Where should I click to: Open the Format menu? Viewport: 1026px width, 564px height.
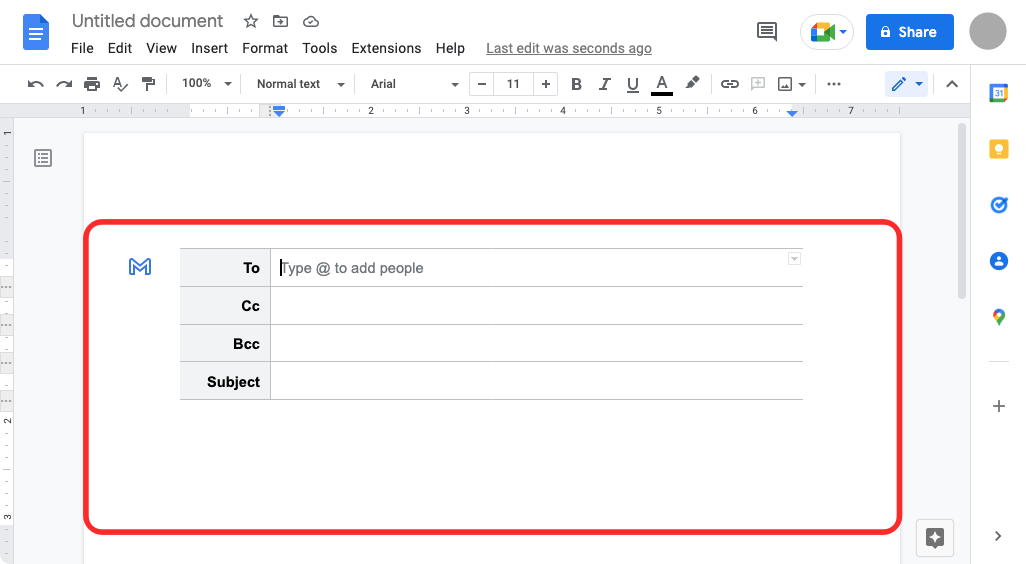(x=265, y=48)
